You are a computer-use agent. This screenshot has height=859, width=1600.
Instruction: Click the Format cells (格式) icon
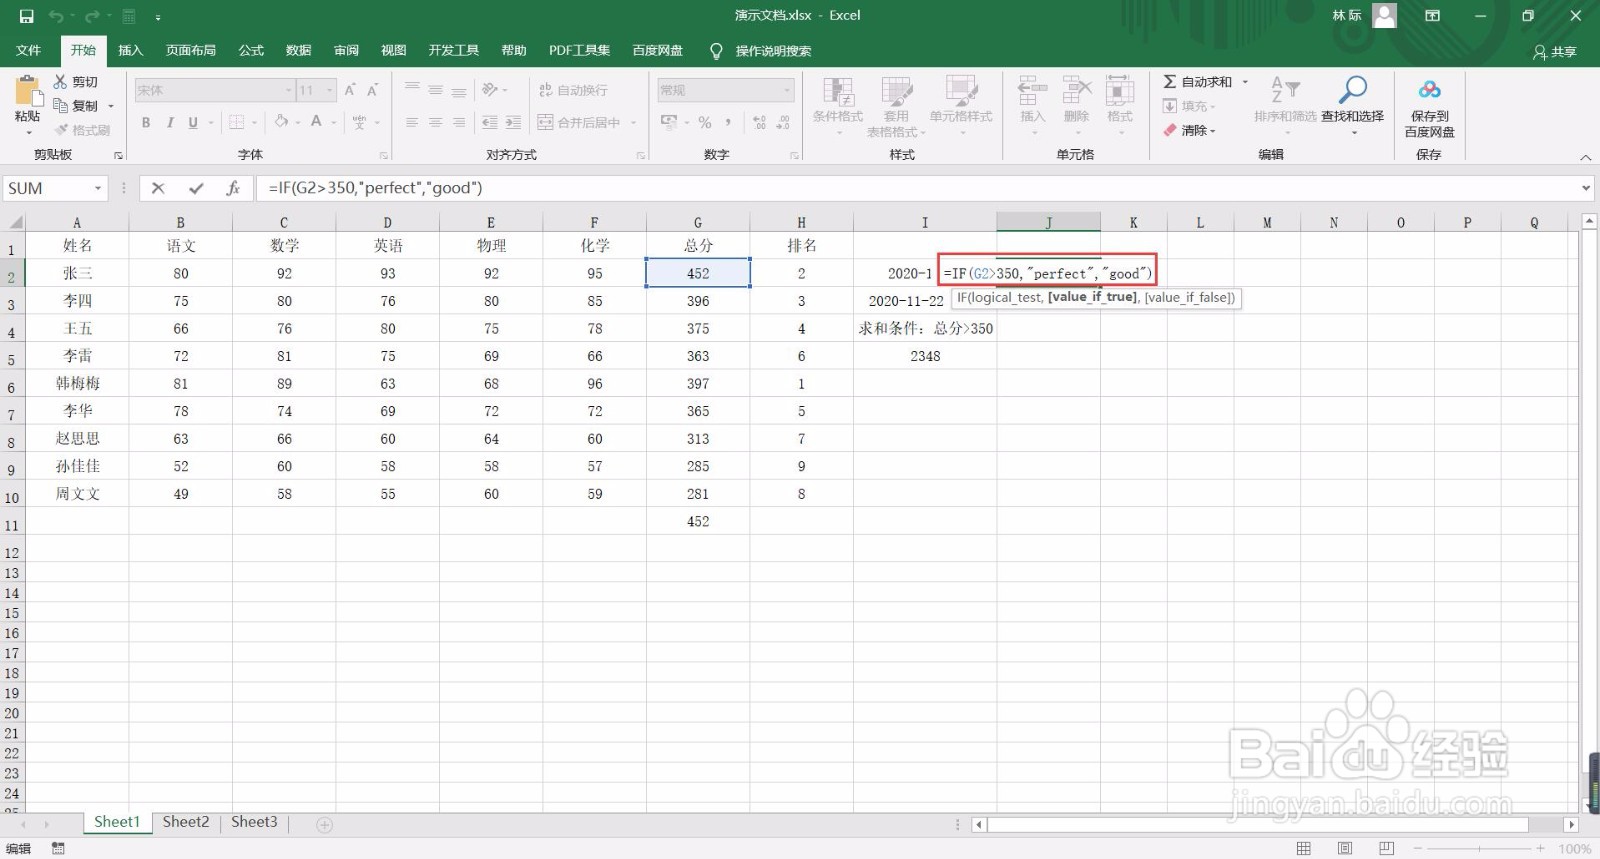coord(1120,92)
